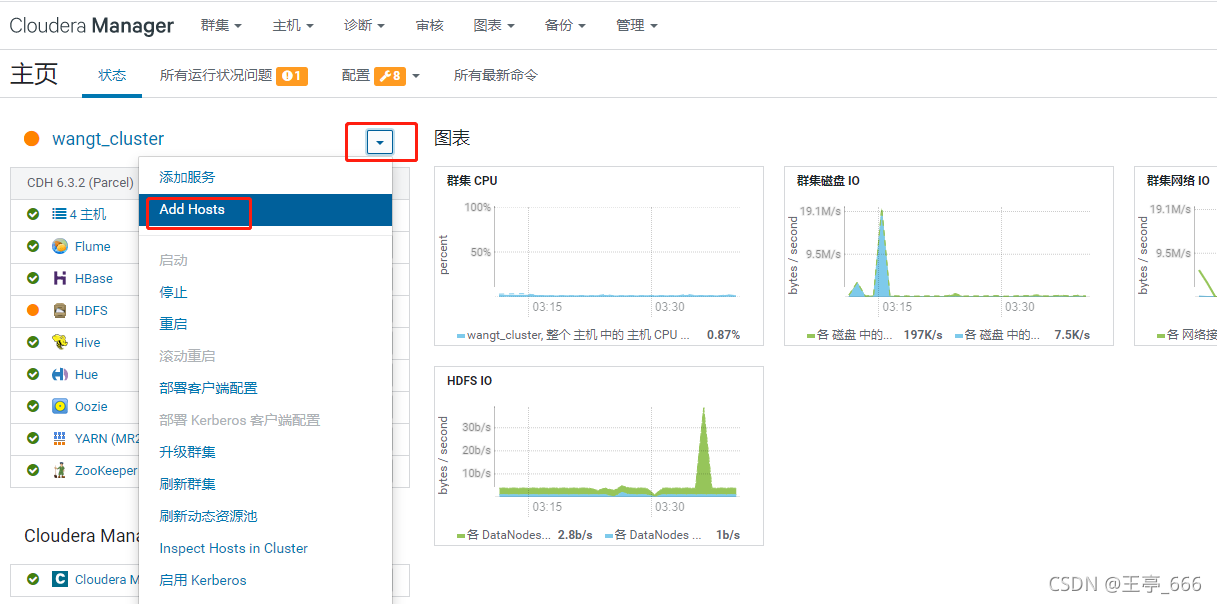Open the 群集 CPU chart
The width and height of the screenshot is (1217, 604).
coord(599,256)
